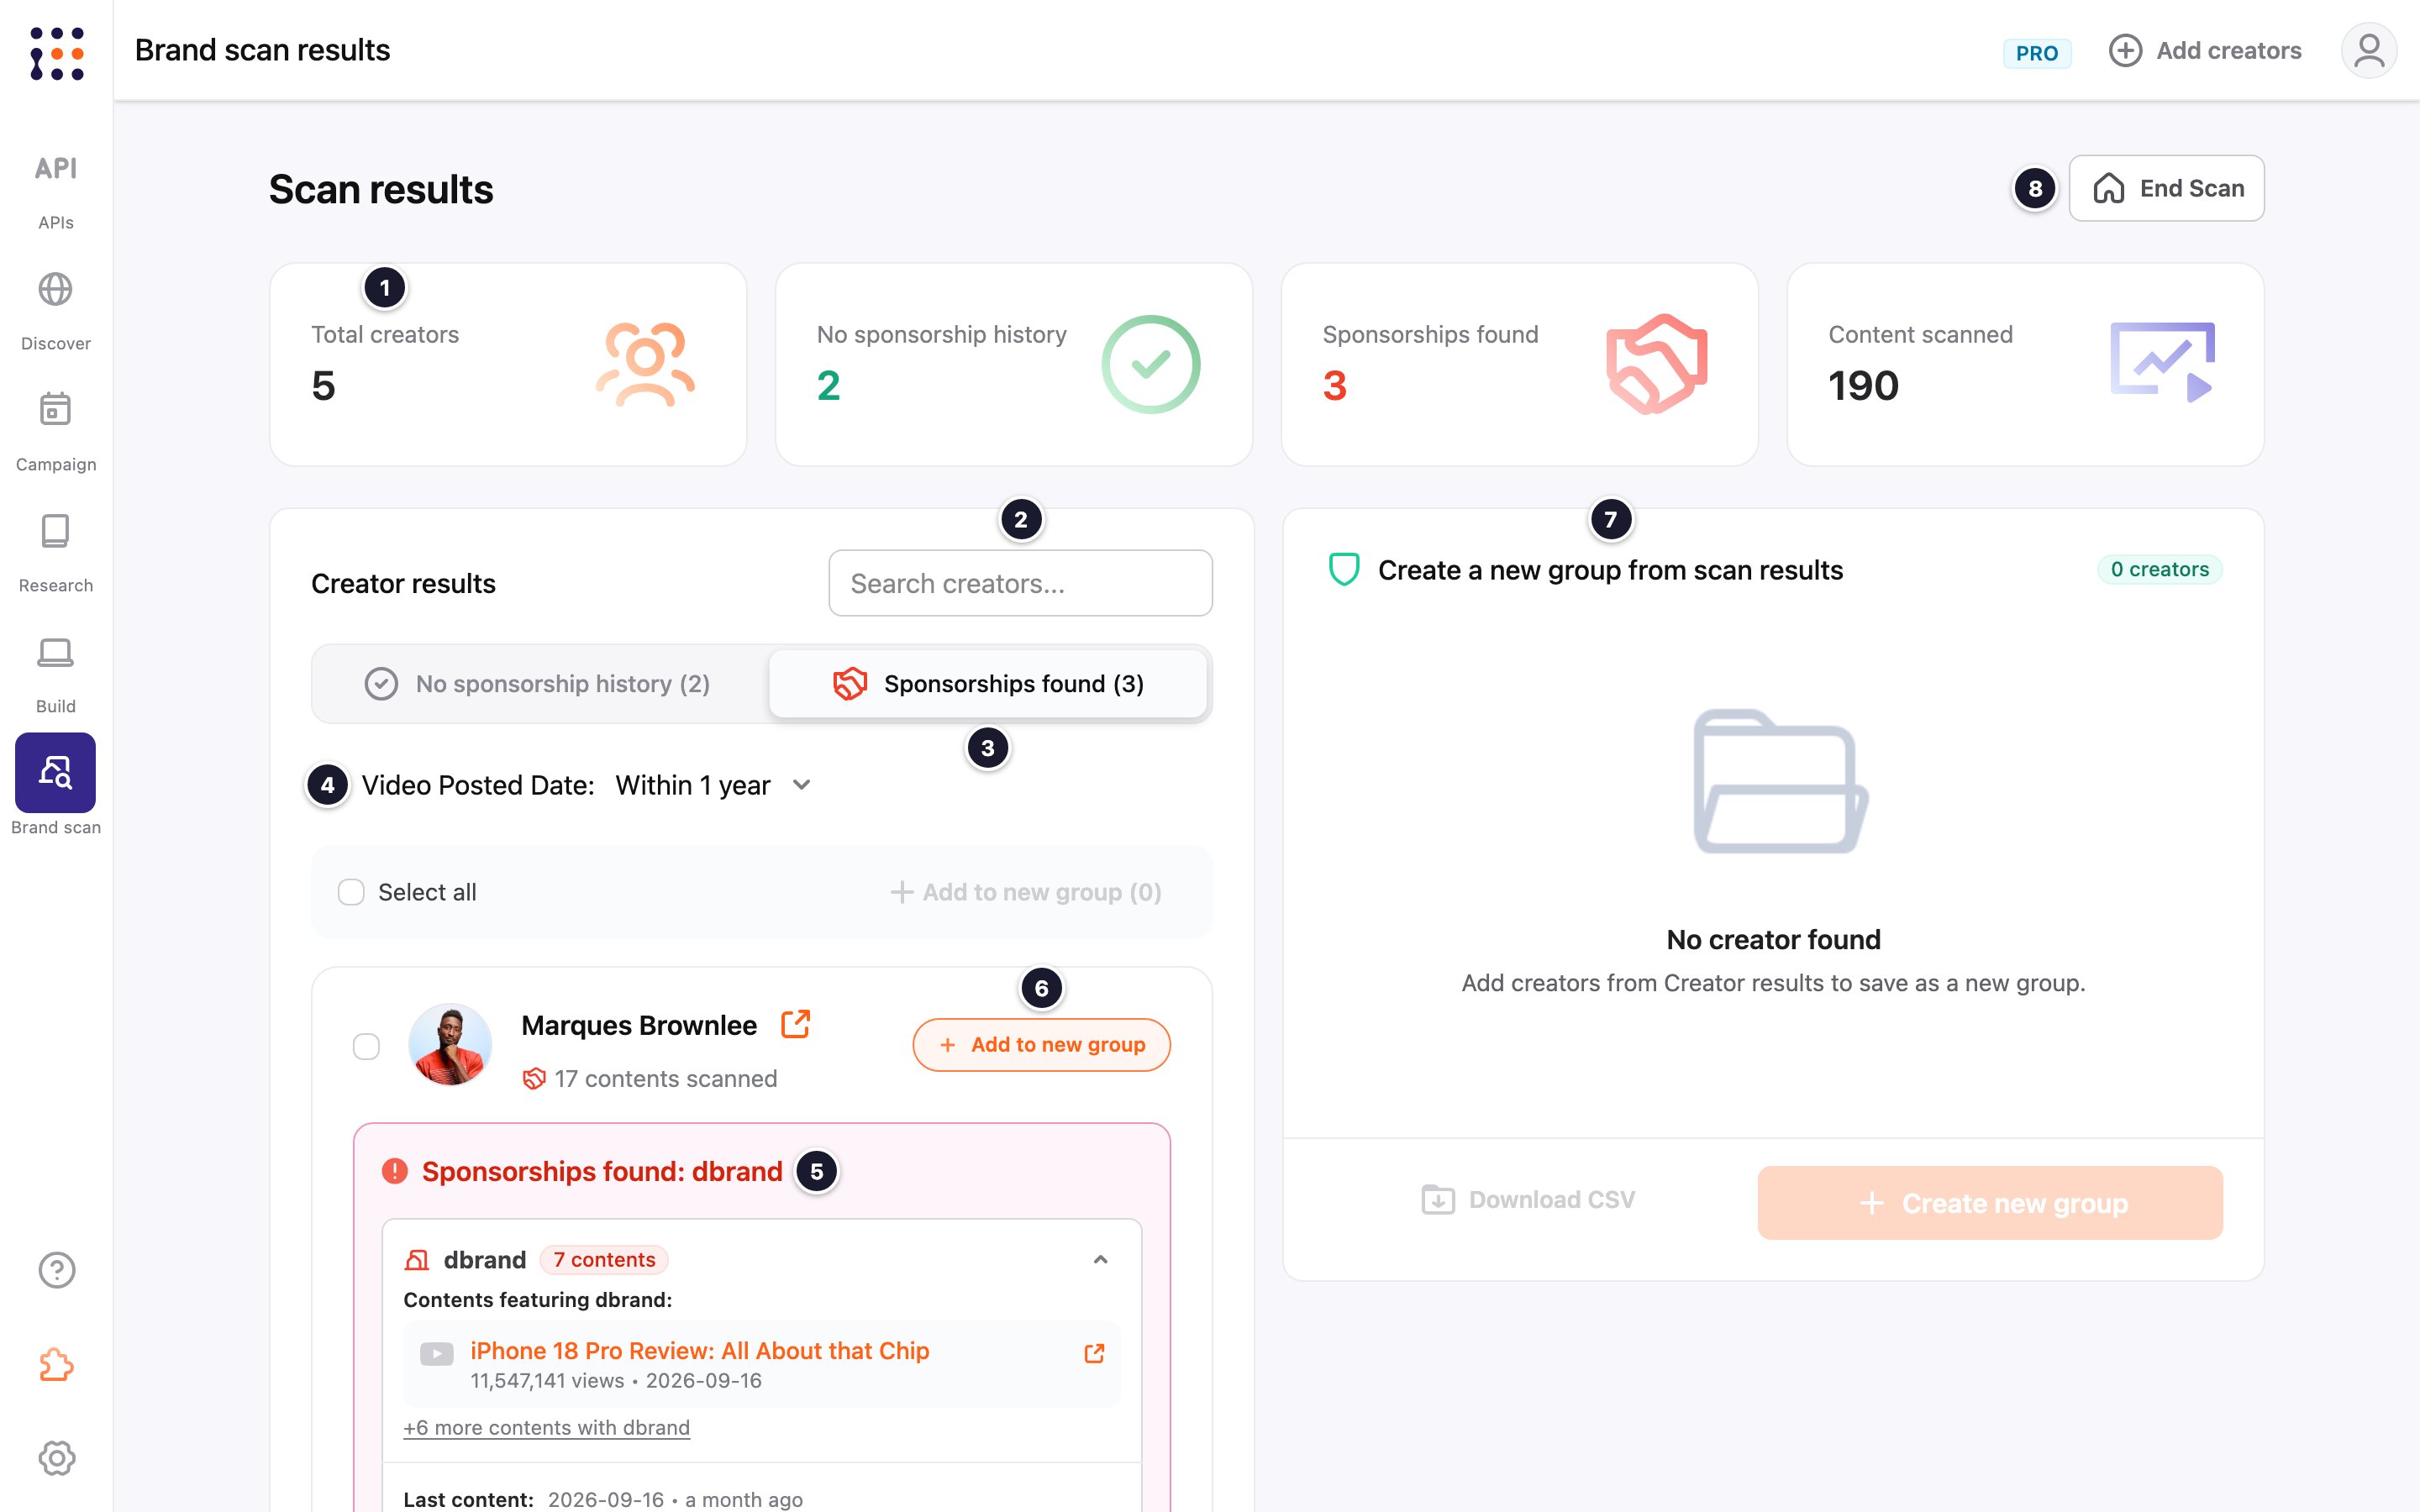Open Marques Brownlee's external profile link icon
2420x1512 pixels.
[795, 1024]
